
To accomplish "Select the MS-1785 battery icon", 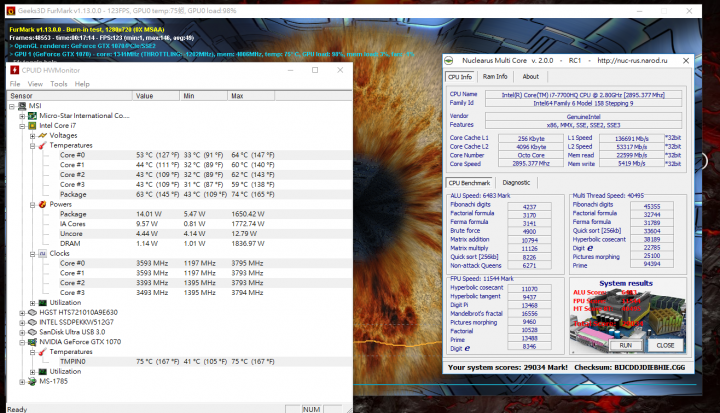I will click(x=32, y=381).
